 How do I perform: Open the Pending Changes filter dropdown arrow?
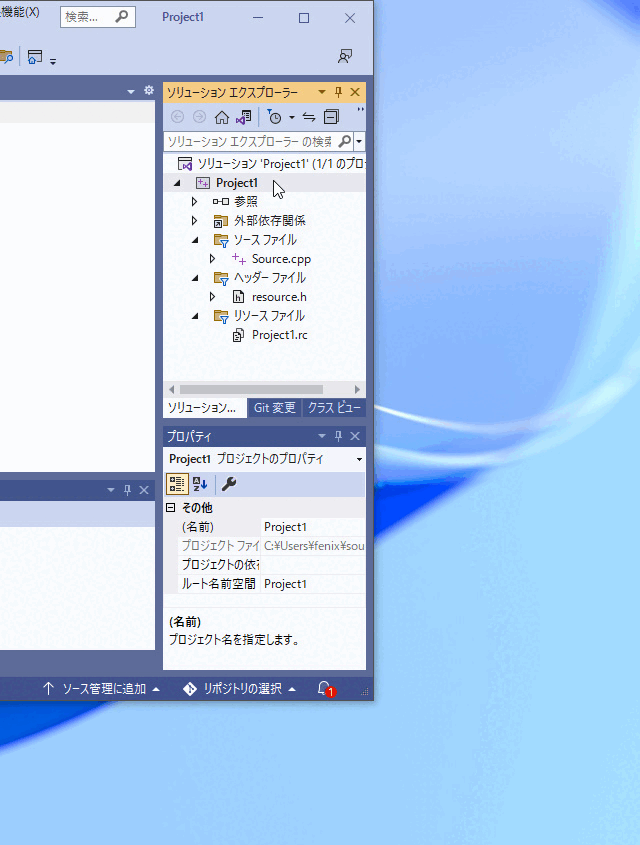click(291, 117)
